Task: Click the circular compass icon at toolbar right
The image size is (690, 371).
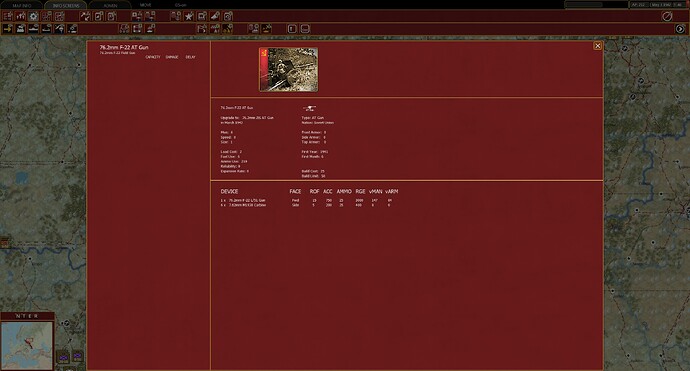Action: 667,17
